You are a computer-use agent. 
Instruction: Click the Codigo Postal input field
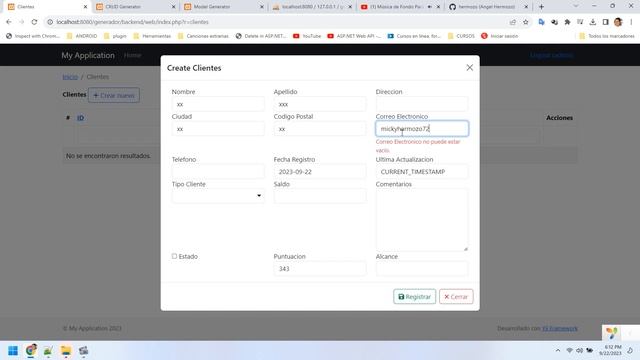tap(320, 129)
